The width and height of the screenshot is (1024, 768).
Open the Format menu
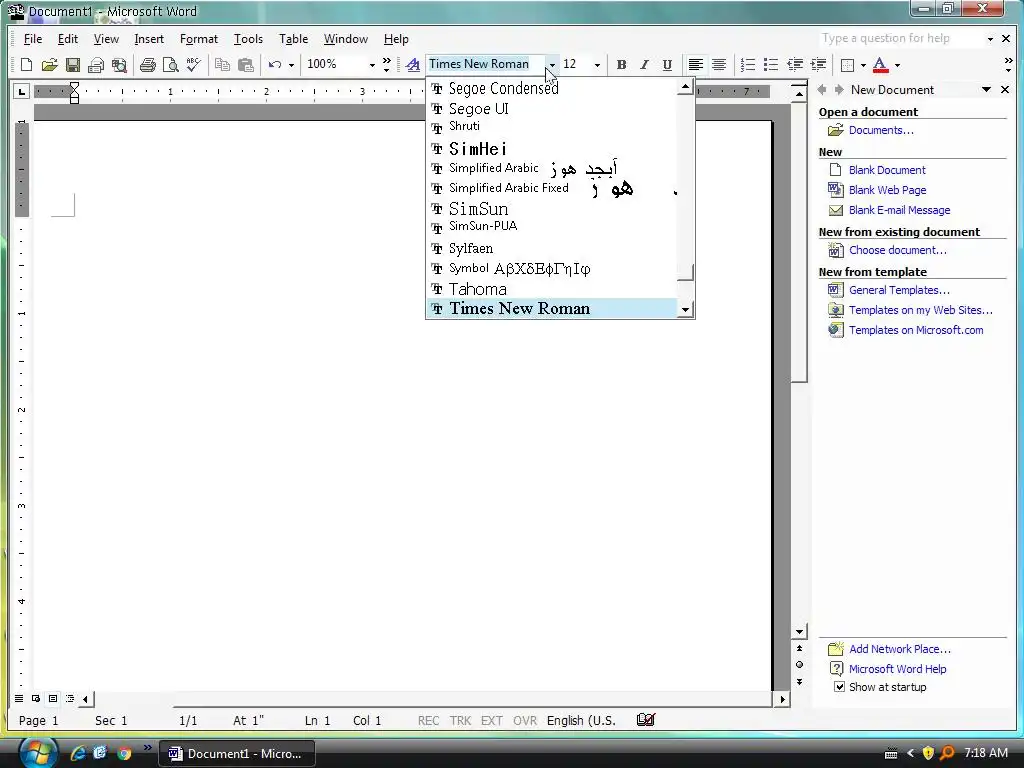[199, 39]
